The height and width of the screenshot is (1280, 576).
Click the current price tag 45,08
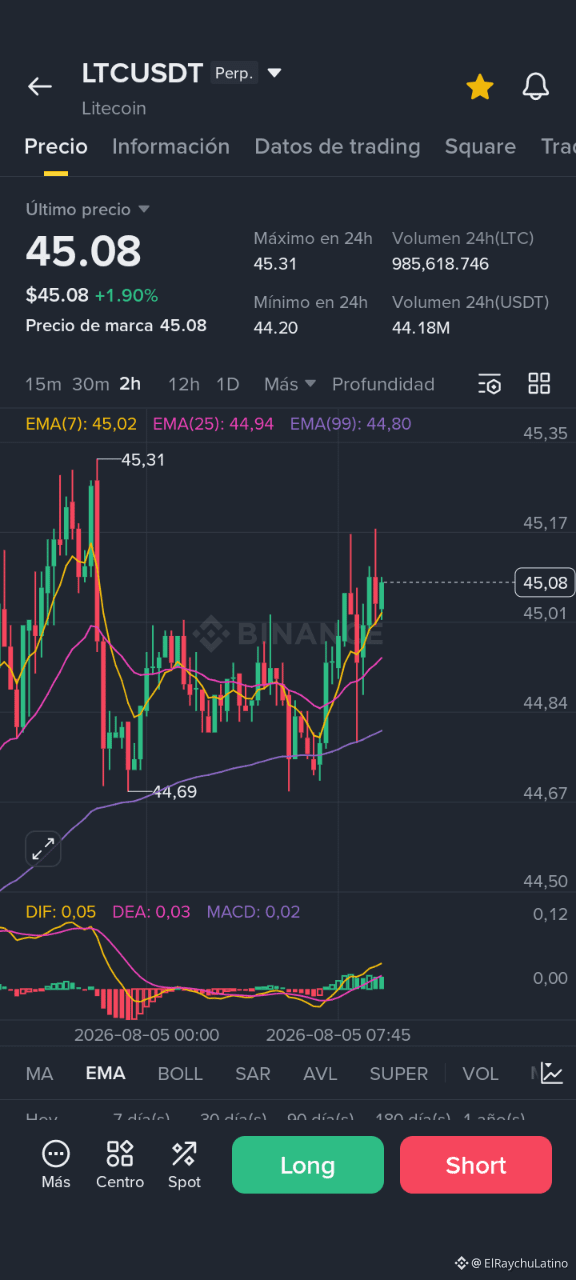pos(545,582)
